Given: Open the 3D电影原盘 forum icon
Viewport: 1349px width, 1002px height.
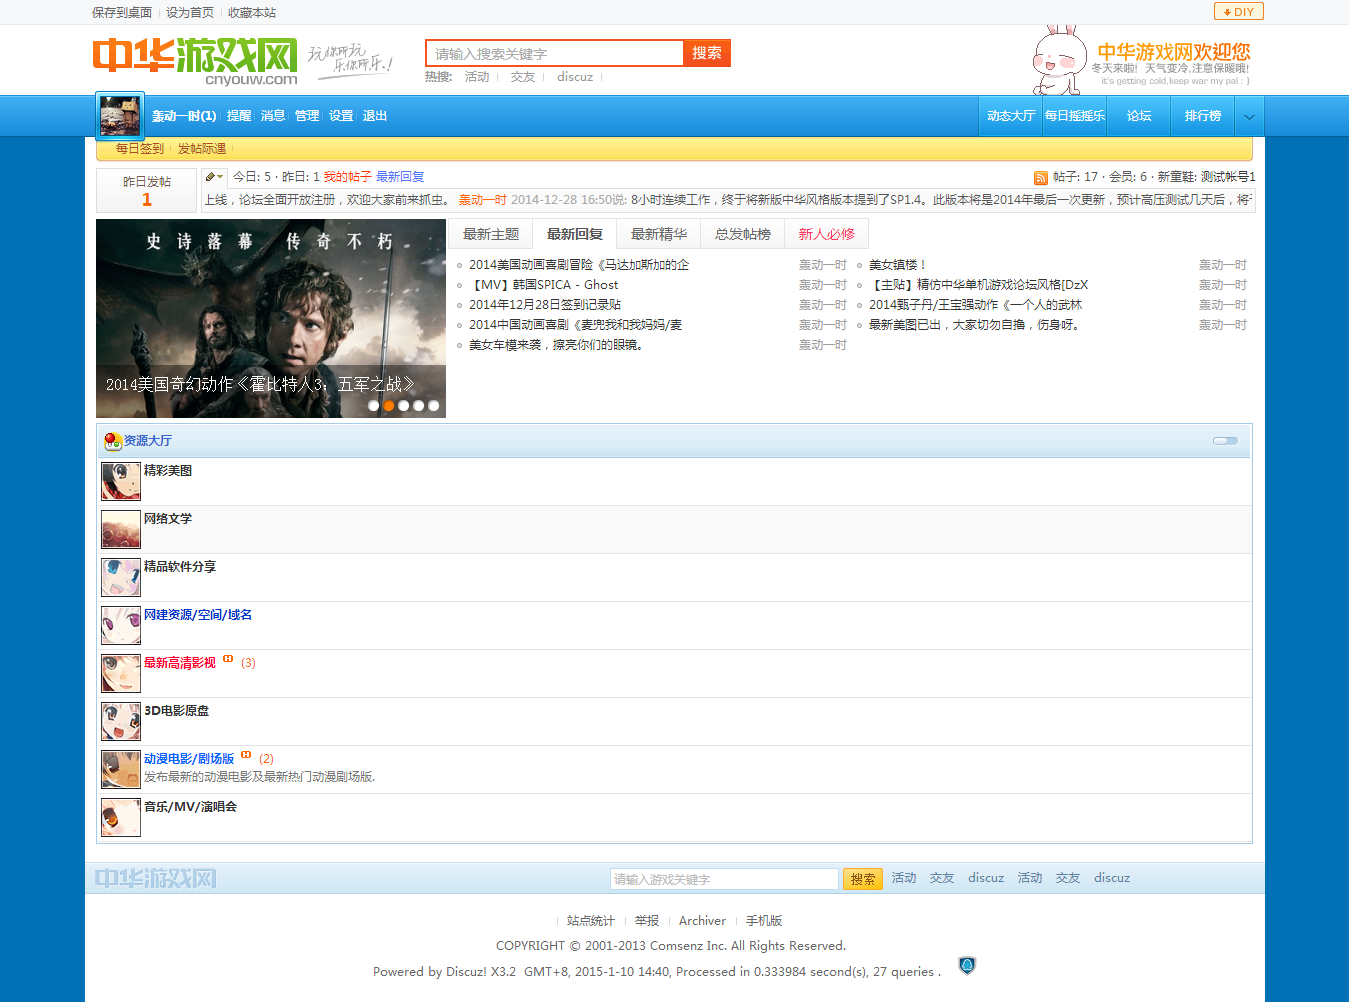Looking at the screenshot, I should pyautogui.click(x=121, y=722).
